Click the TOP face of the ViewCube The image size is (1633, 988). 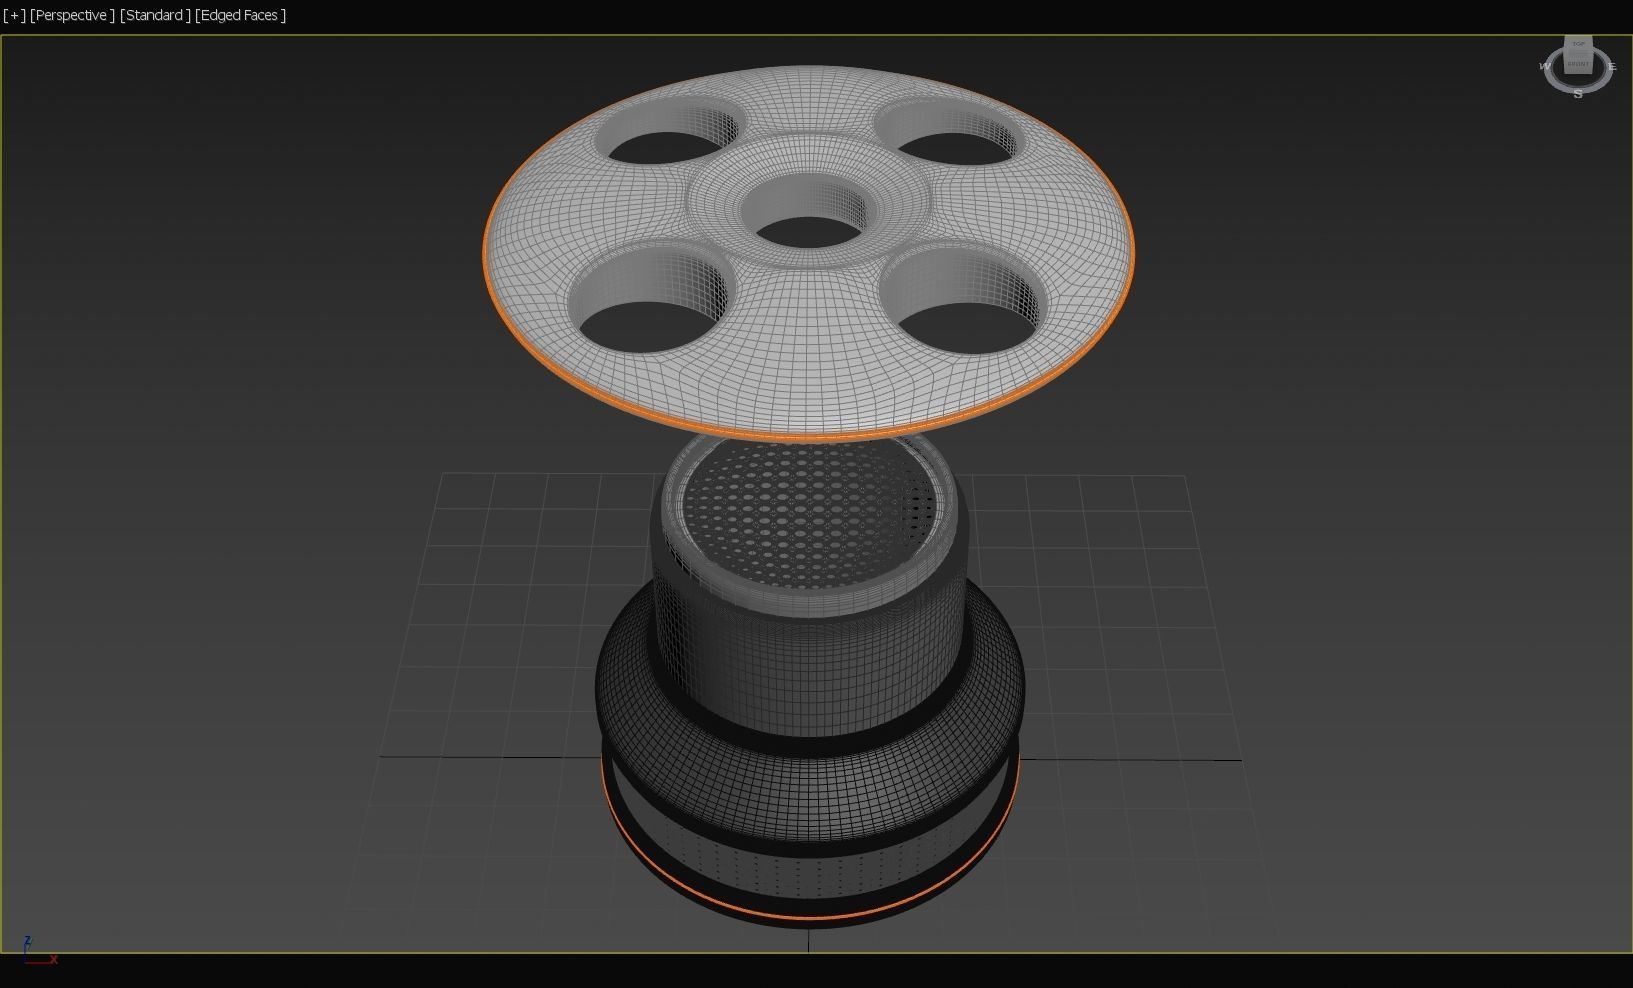[1579, 44]
